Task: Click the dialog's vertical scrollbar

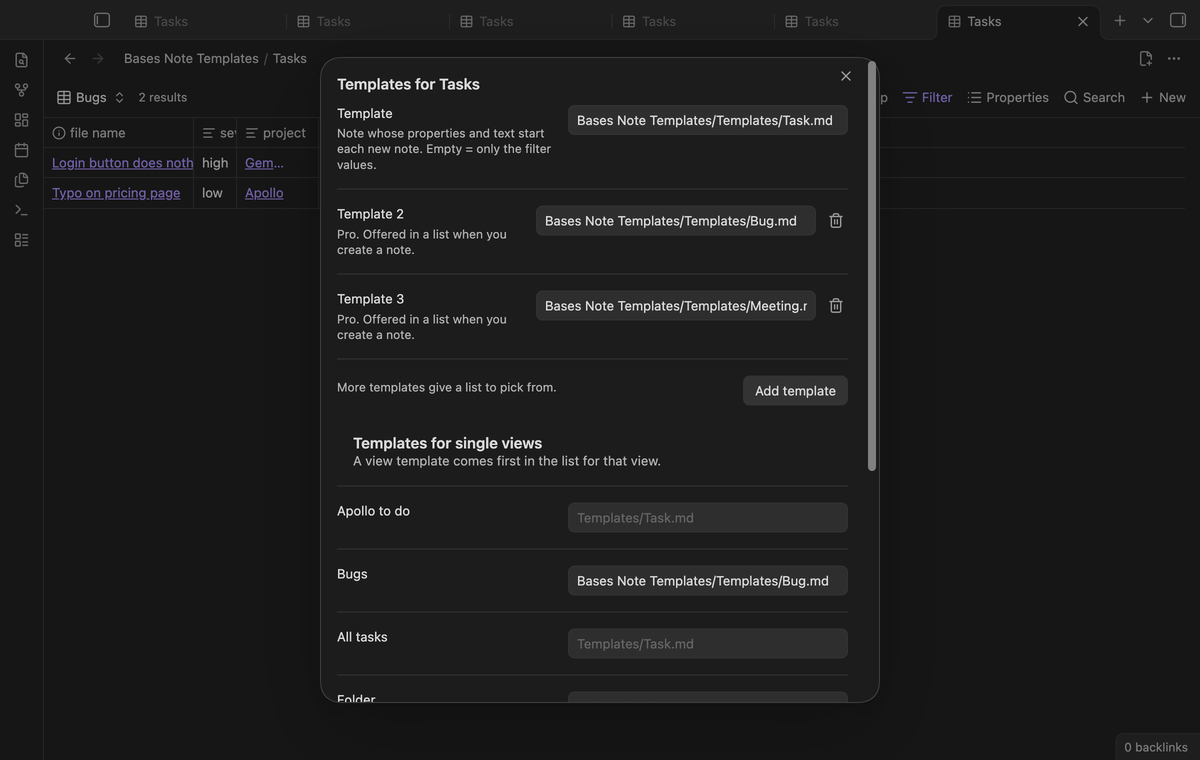Action: click(872, 267)
